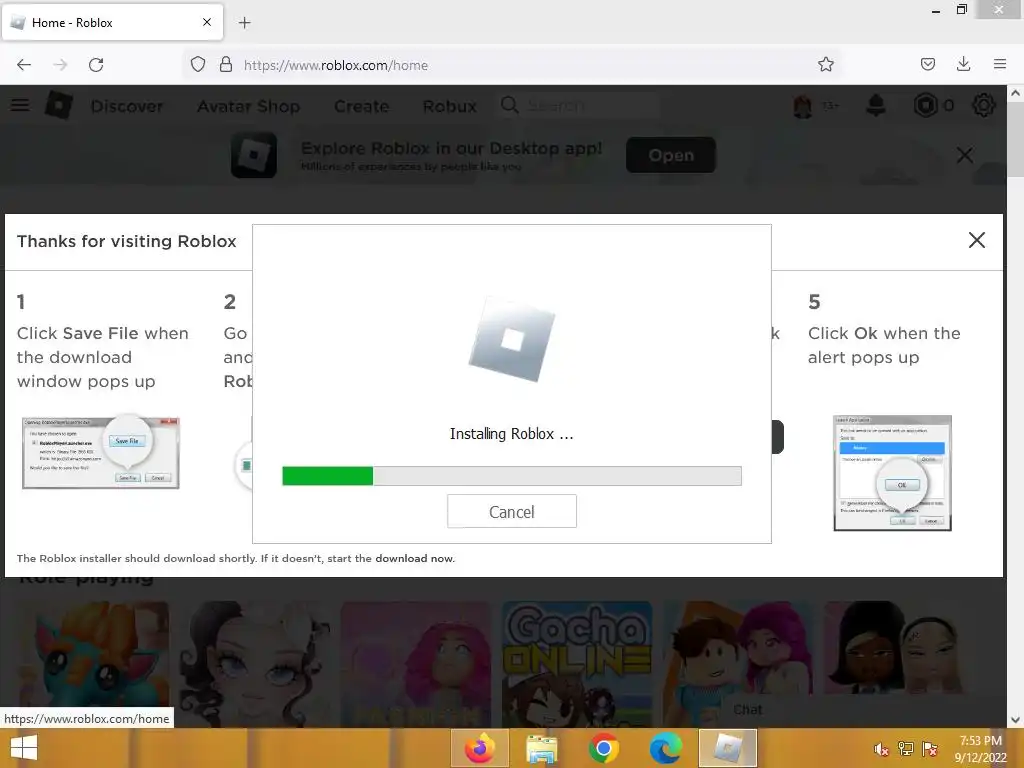The width and height of the screenshot is (1024, 768).
Task: Open a new browser tab
Action: pos(244,23)
